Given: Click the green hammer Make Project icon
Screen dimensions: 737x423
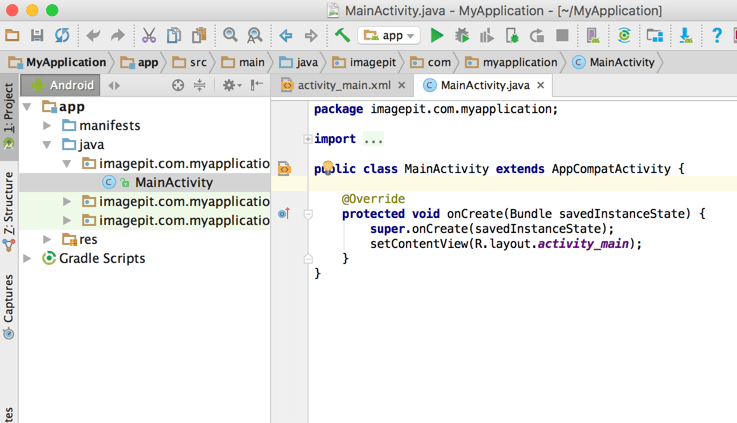Looking at the screenshot, I should [x=342, y=35].
